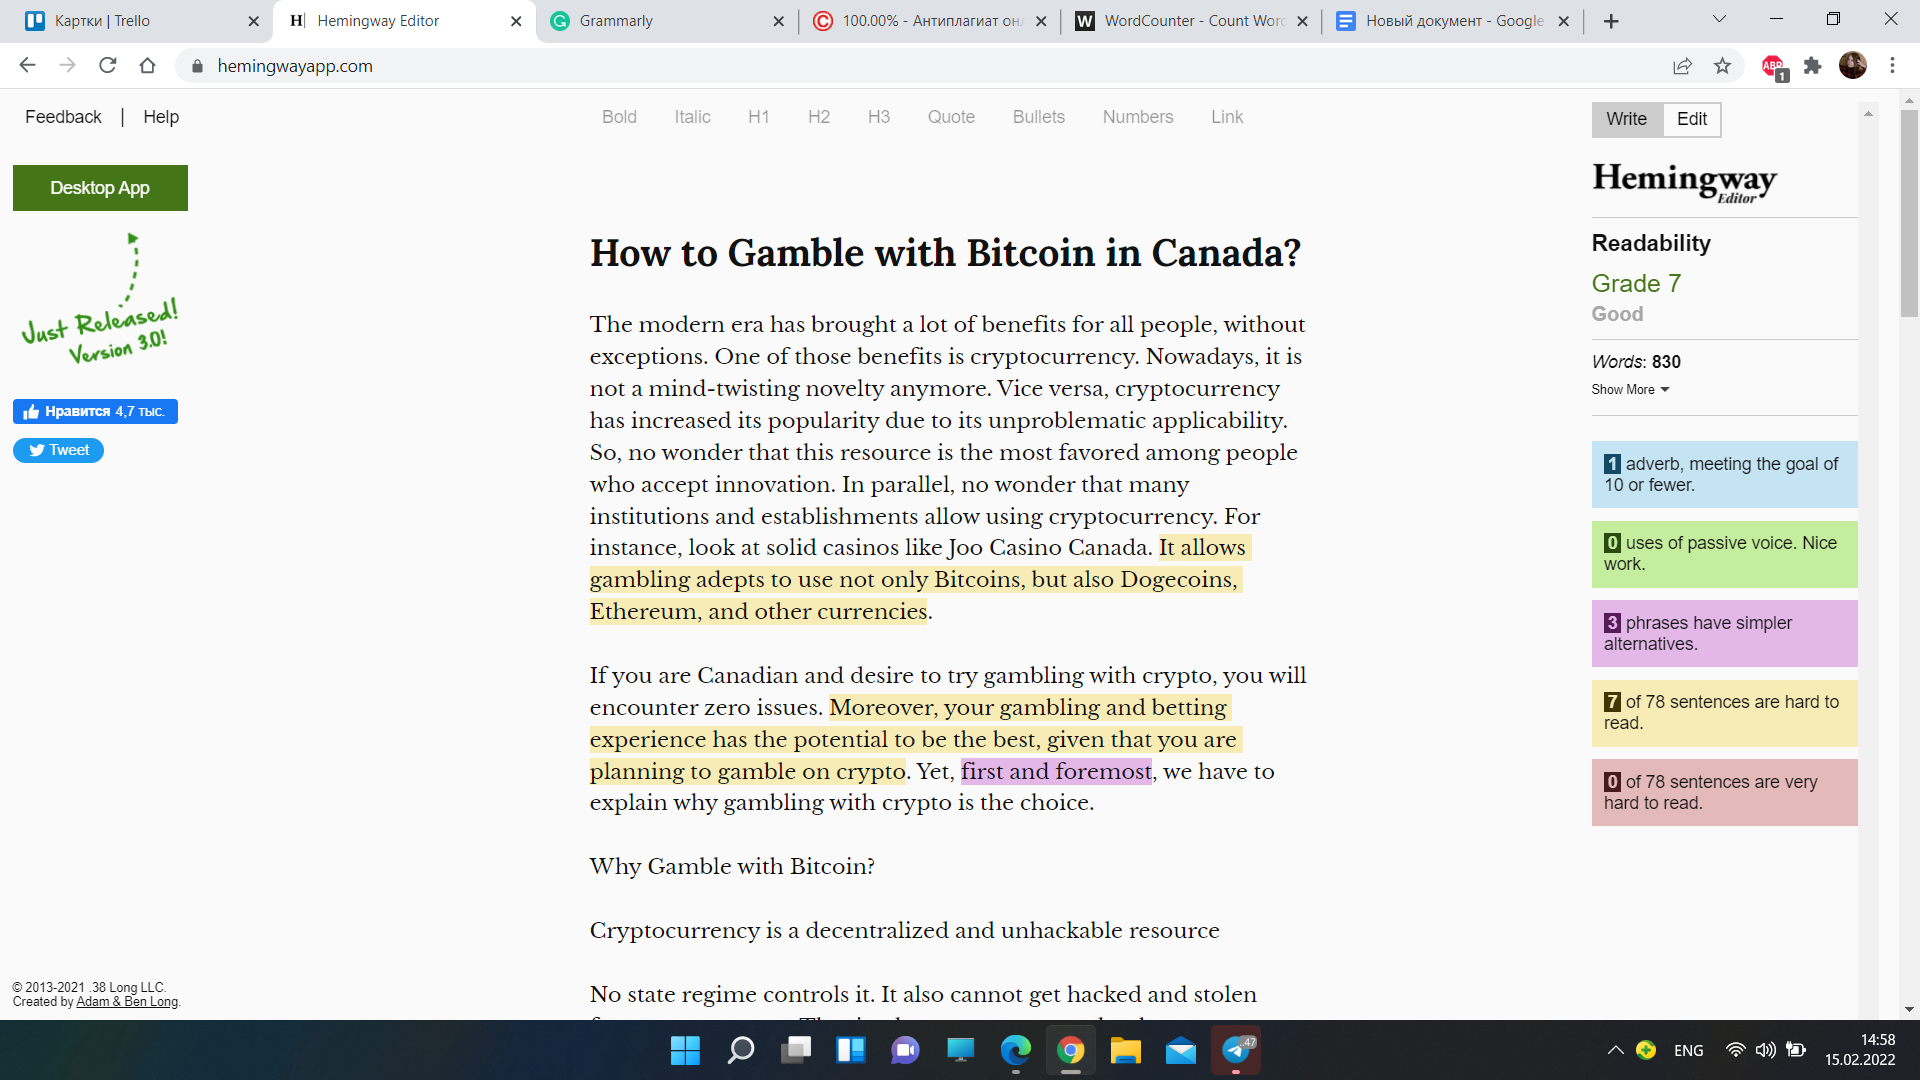Click the article title heading text
The image size is (1920, 1080).
point(945,253)
